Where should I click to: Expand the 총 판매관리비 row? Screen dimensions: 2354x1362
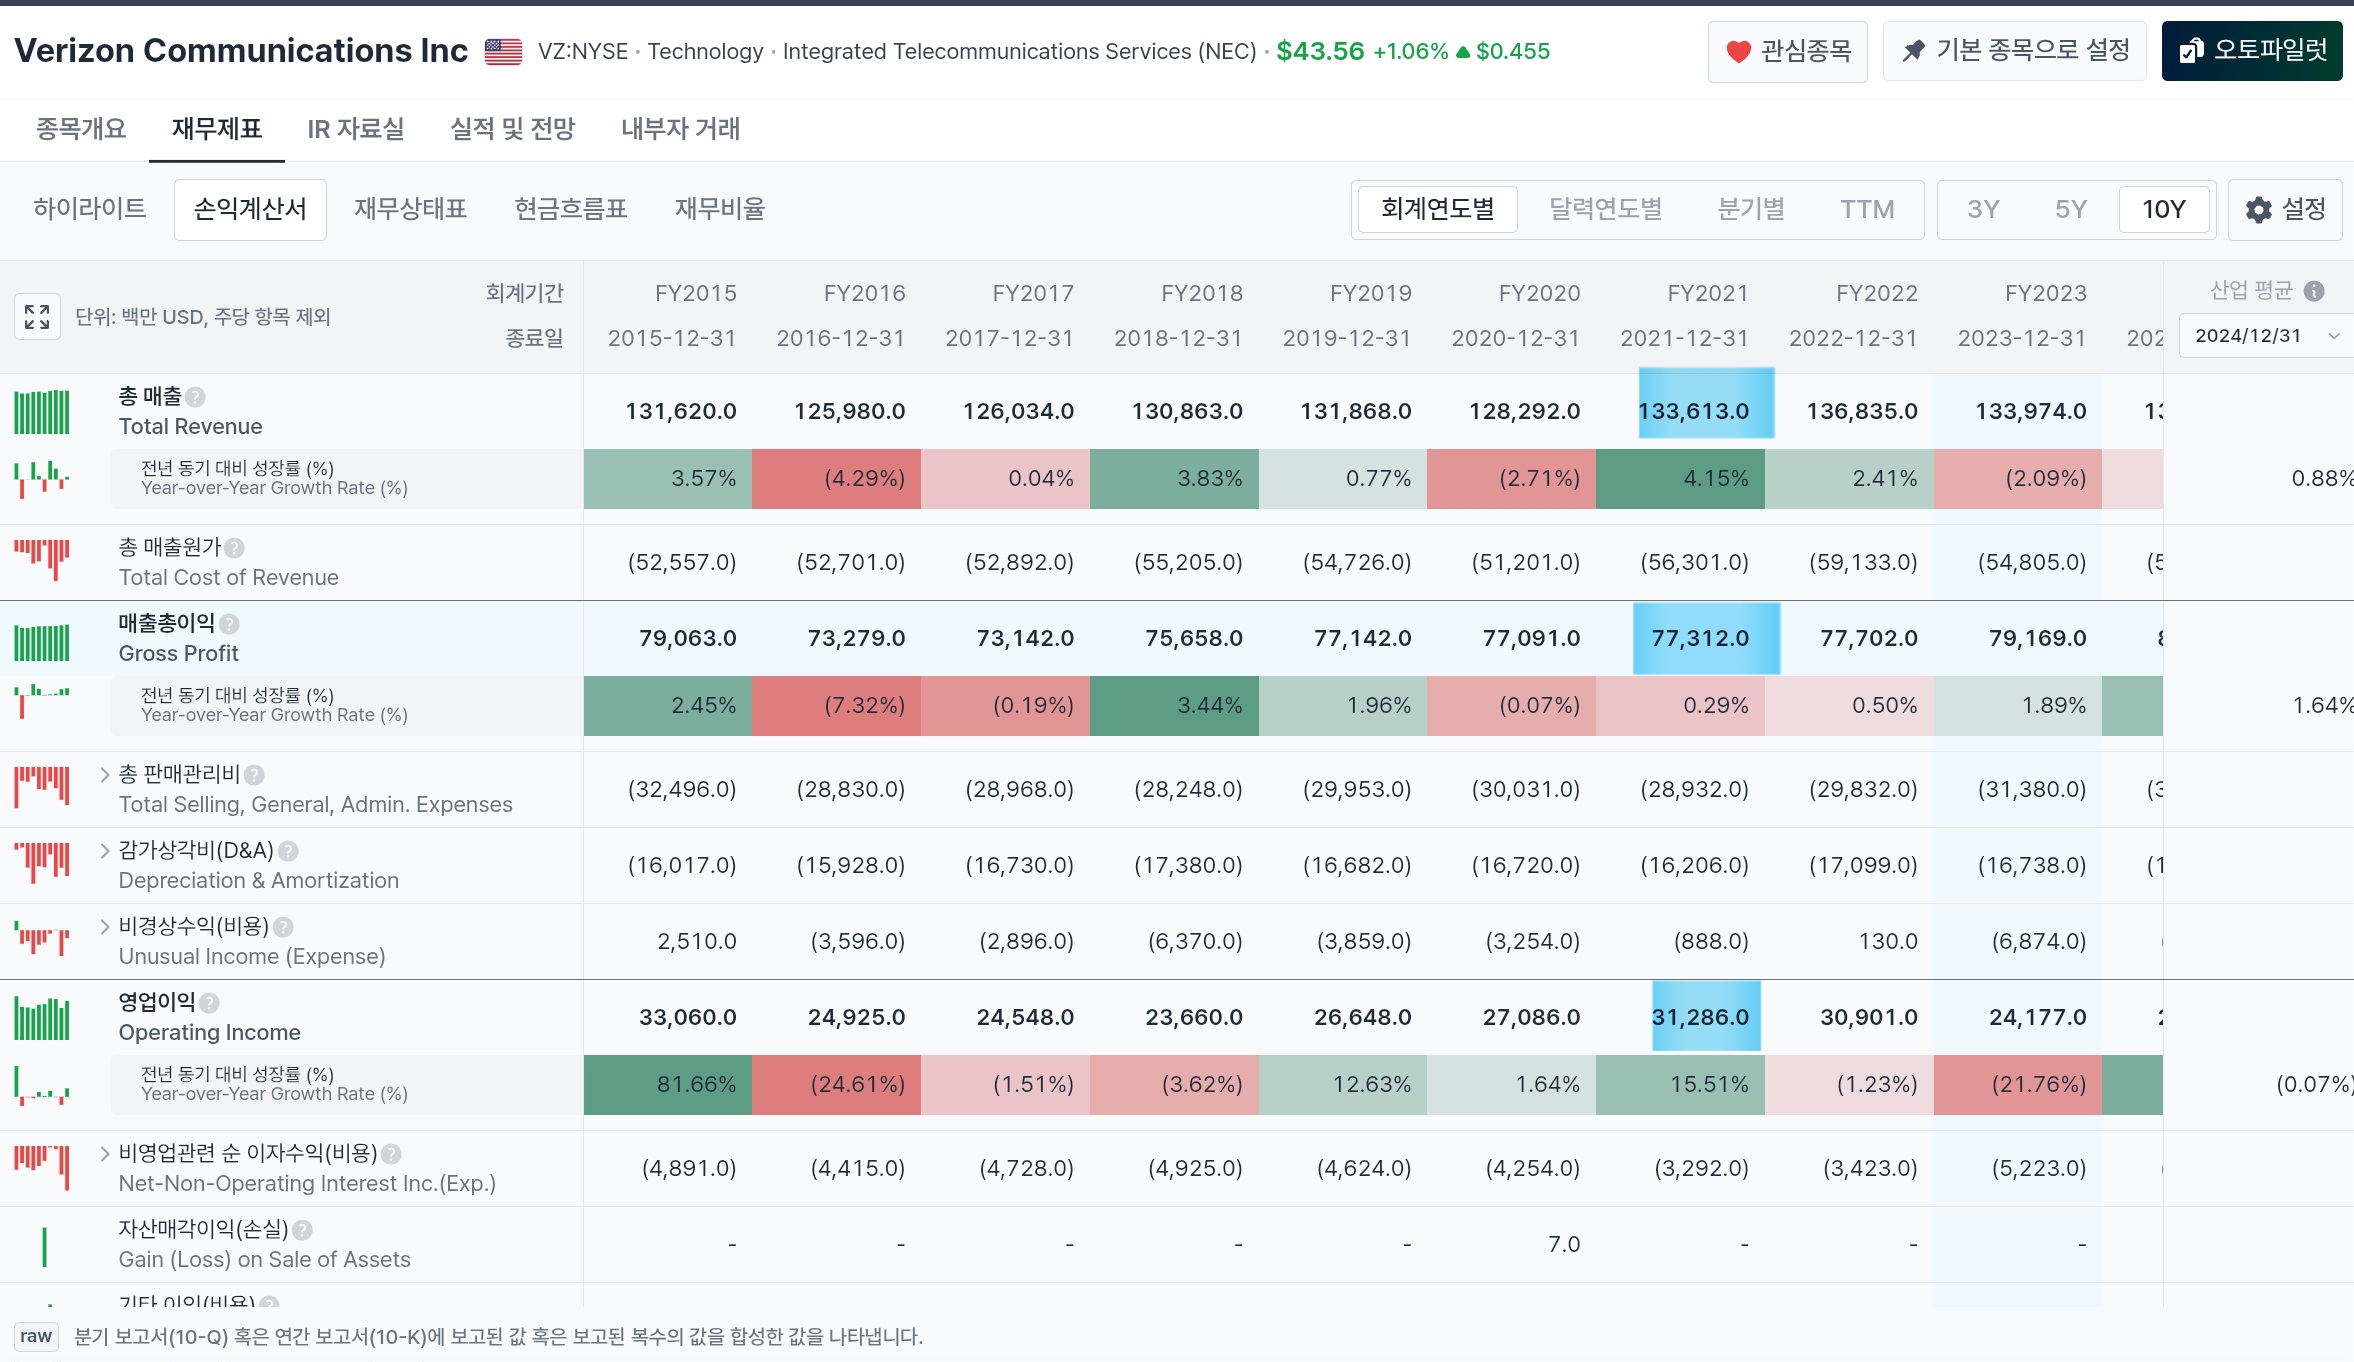(x=105, y=774)
